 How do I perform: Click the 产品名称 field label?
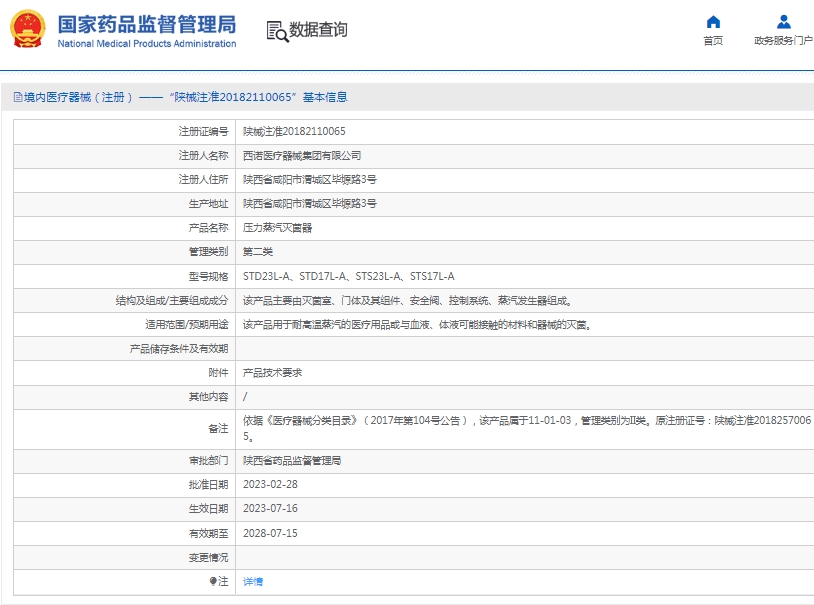(208, 227)
